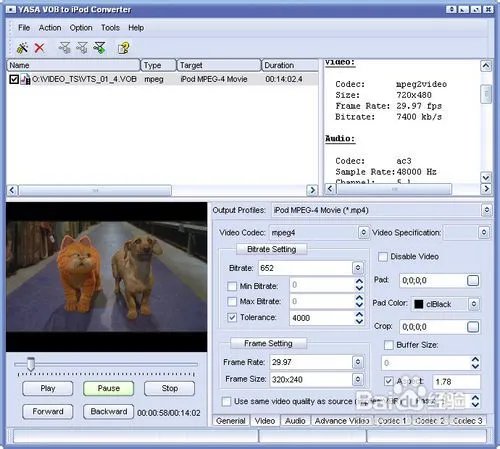
Task: Click the Crop editor box button
Action: 473,327
